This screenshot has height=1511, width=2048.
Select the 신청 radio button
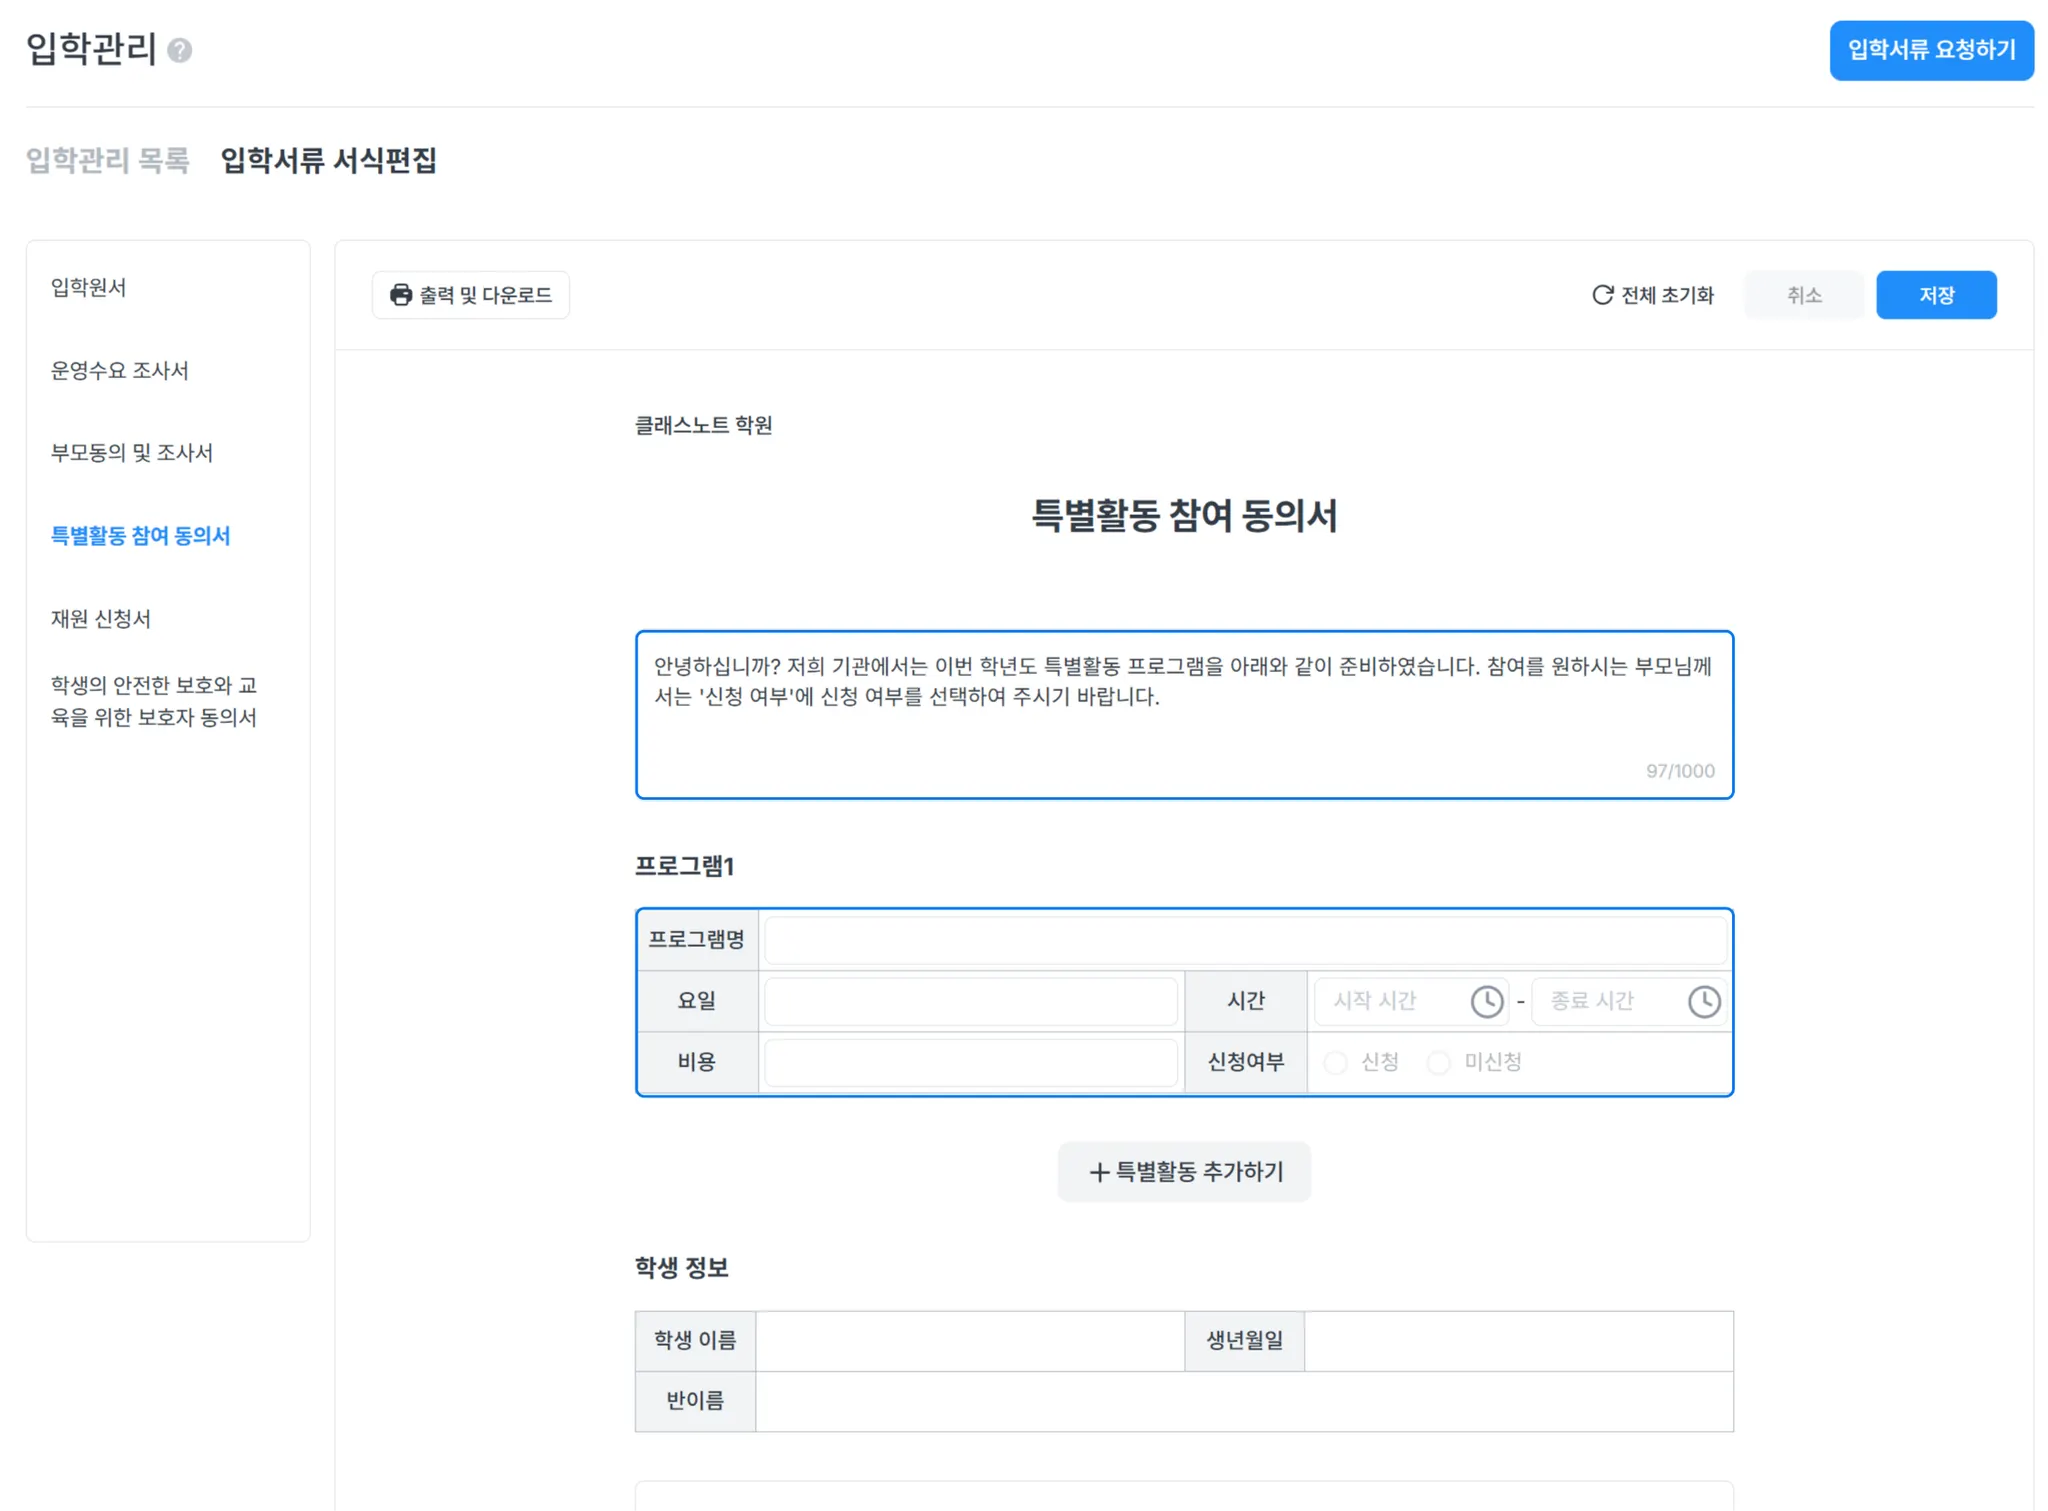[1336, 1062]
